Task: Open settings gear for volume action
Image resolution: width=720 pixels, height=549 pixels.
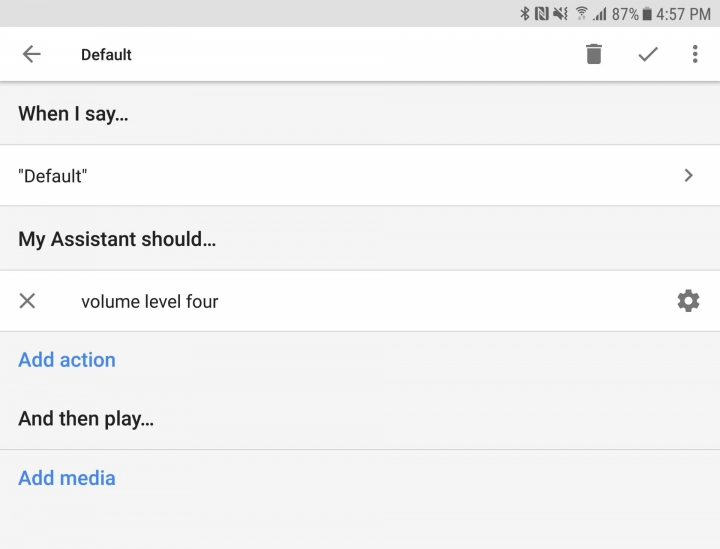Action: [x=688, y=301]
